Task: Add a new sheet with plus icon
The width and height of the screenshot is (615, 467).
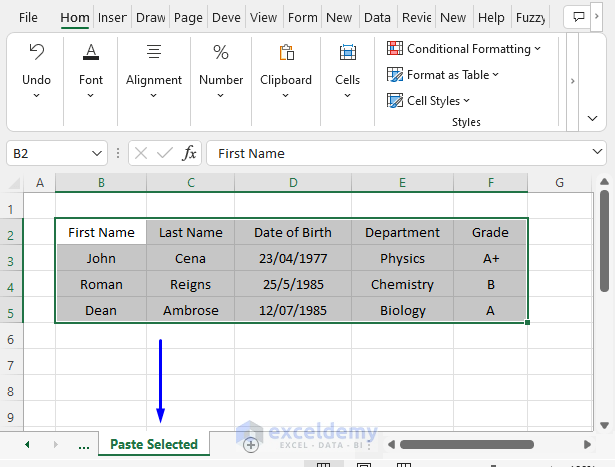Action: (x=251, y=445)
